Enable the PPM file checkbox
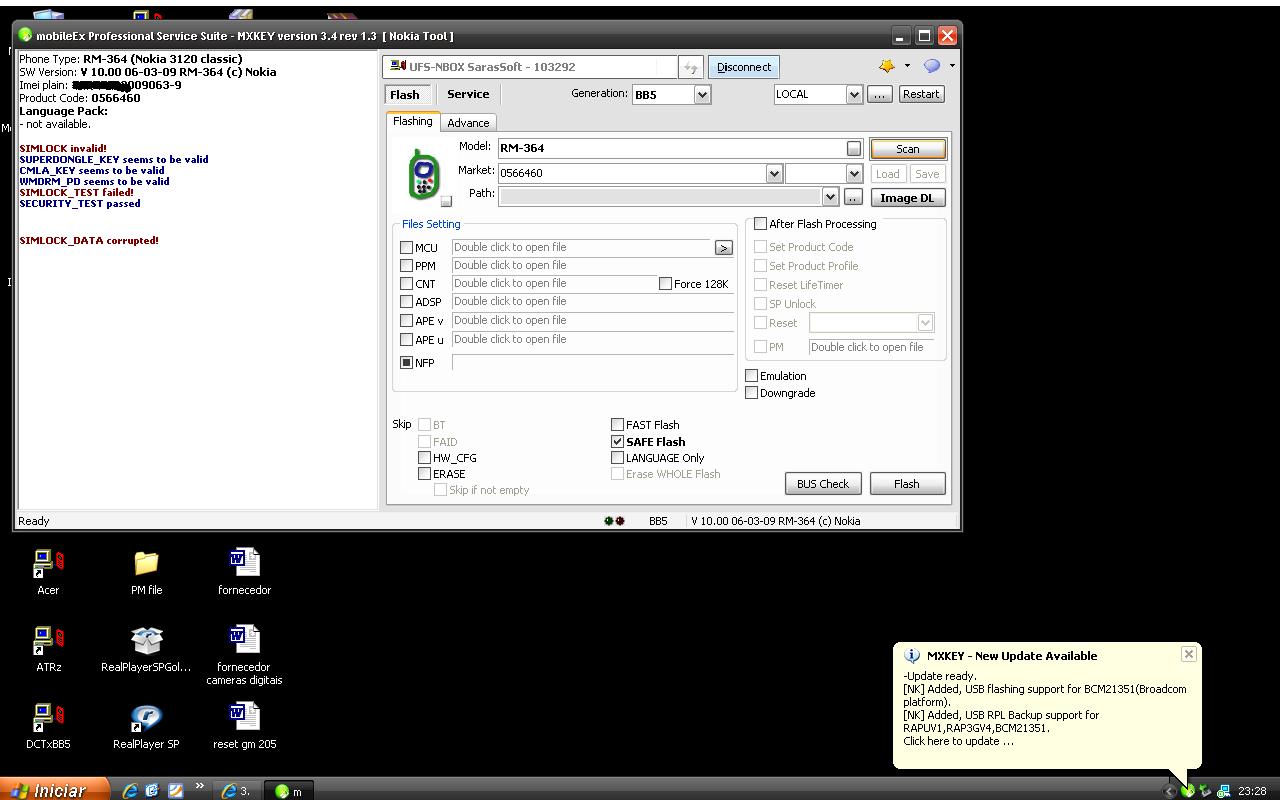 406,266
